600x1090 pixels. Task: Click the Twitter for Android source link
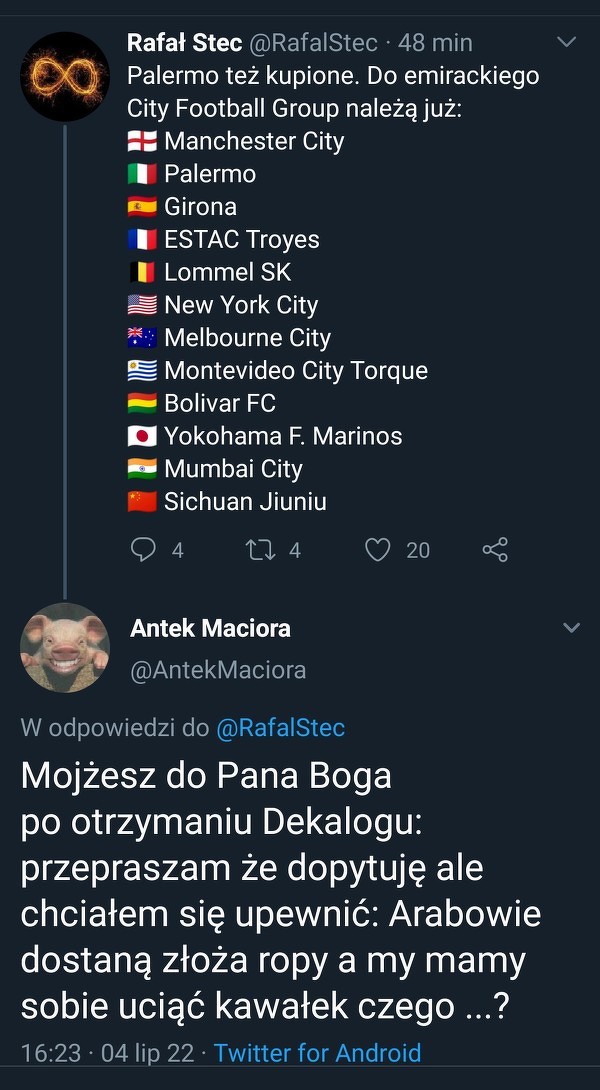pos(317,1053)
